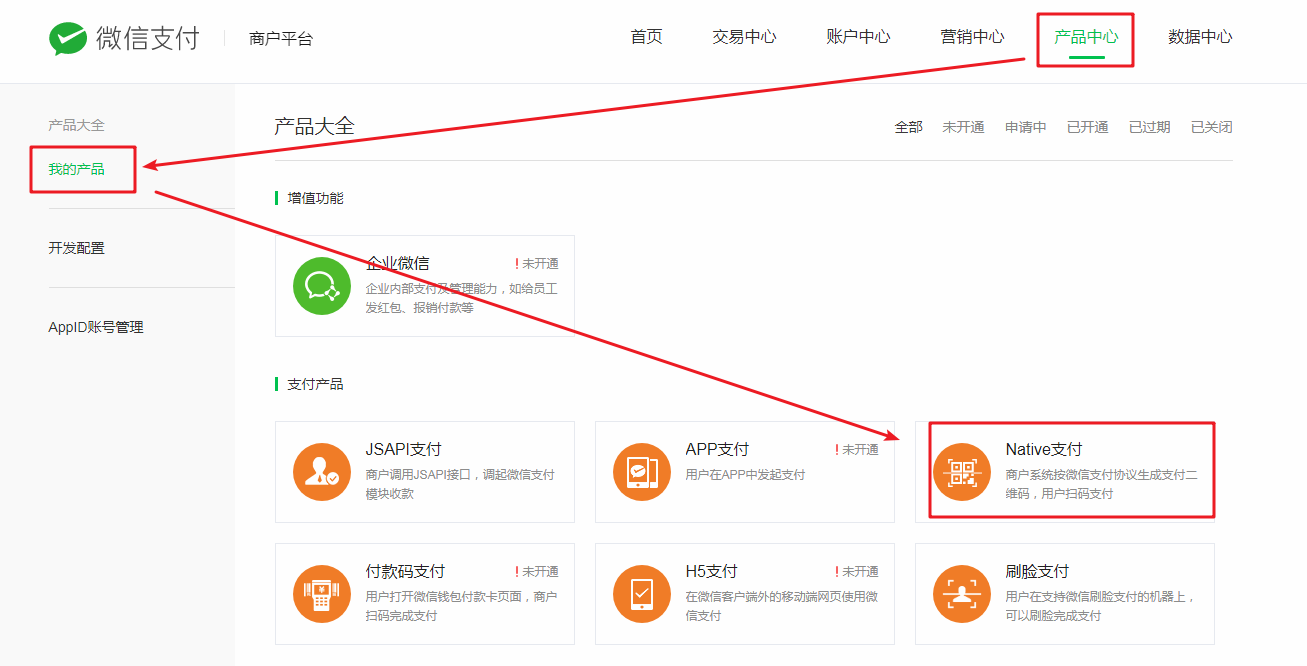Select the 全部 filter tab
This screenshot has height=666, width=1307.
coord(909,127)
